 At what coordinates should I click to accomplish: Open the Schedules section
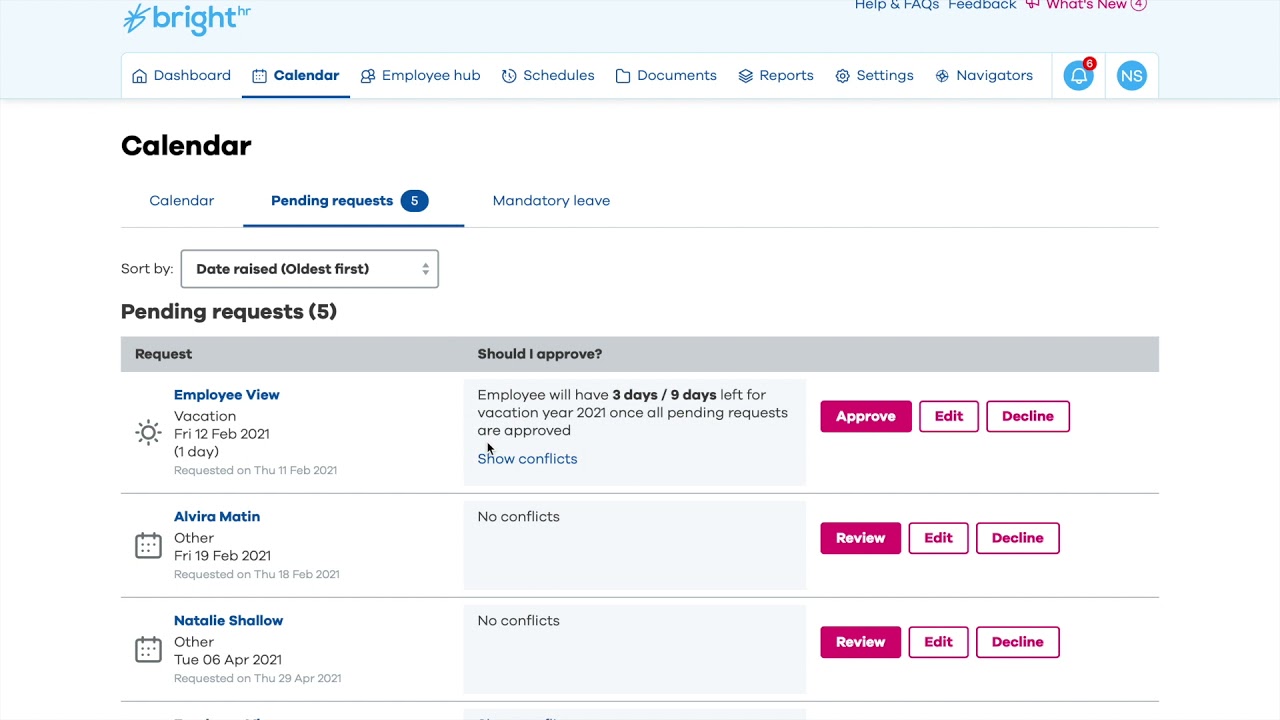[548, 76]
